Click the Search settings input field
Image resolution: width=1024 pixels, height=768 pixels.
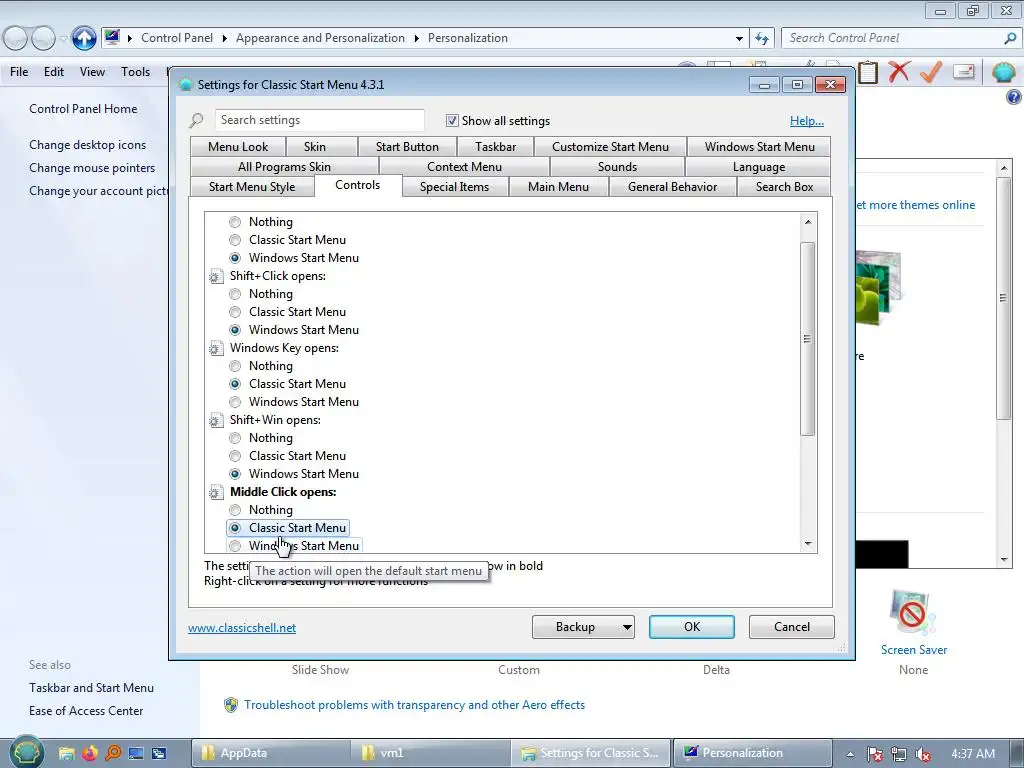tap(319, 120)
